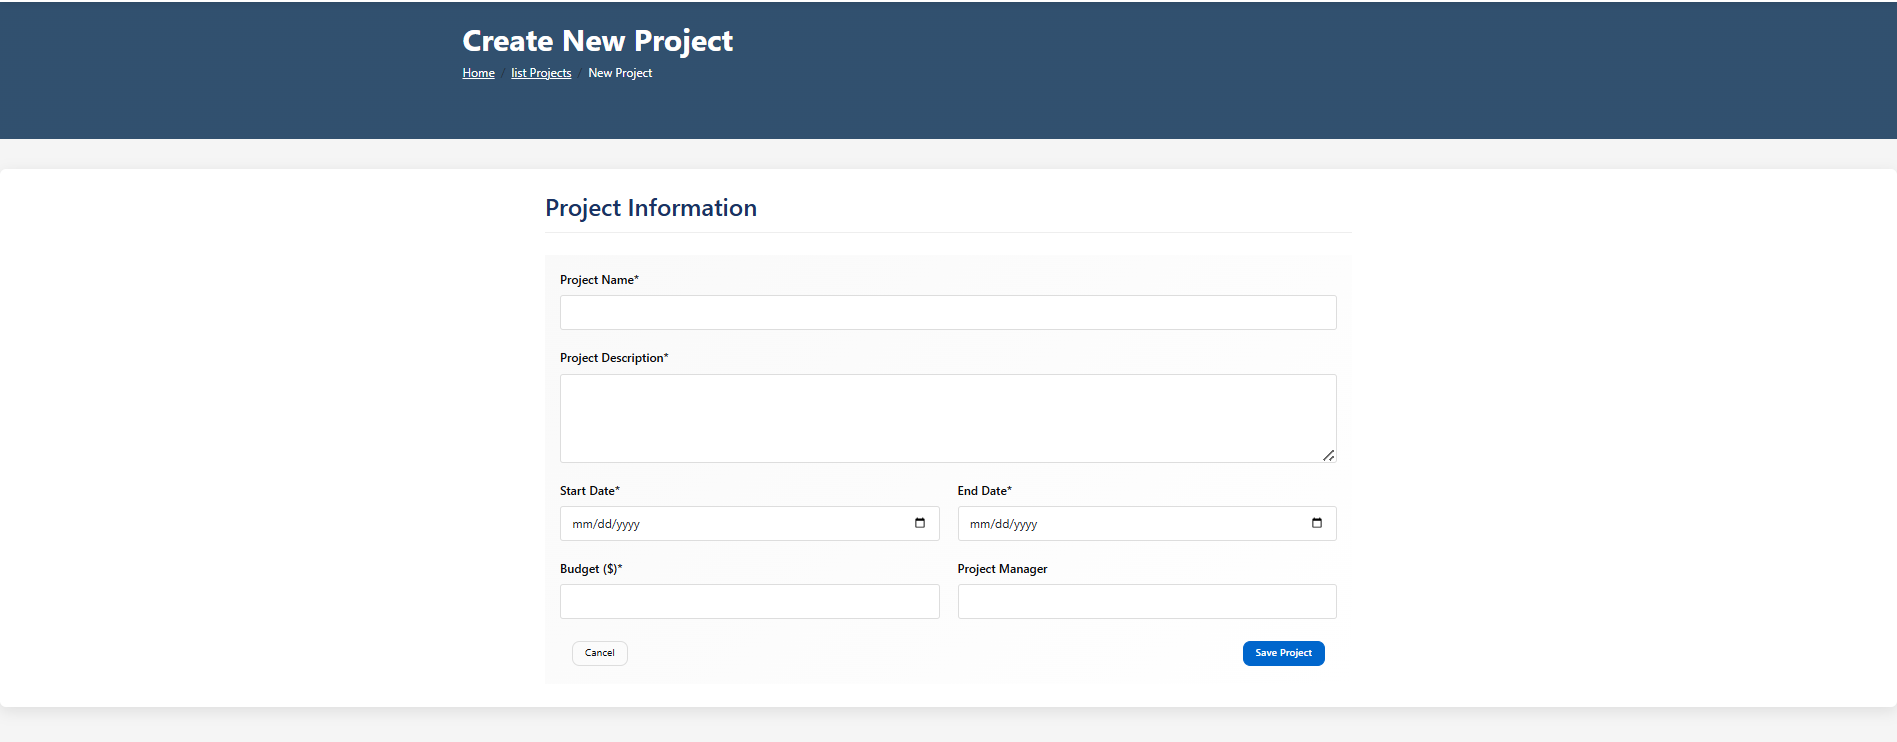Click the Project Name input field
This screenshot has height=742, width=1897.
(x=948, y=312)
